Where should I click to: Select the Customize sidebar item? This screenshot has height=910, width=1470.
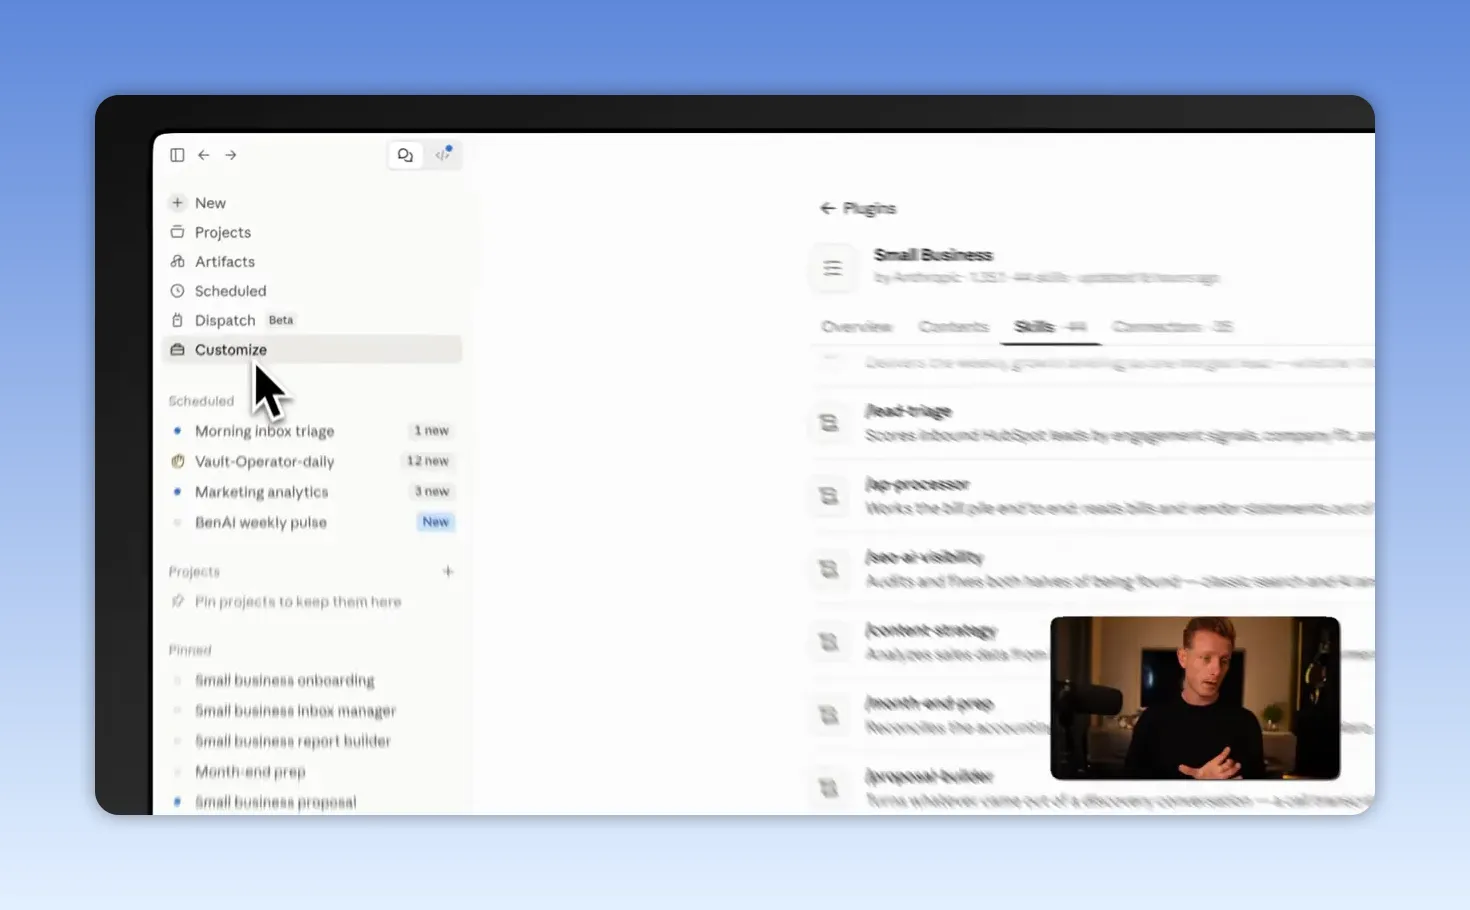tap(312, 349)
